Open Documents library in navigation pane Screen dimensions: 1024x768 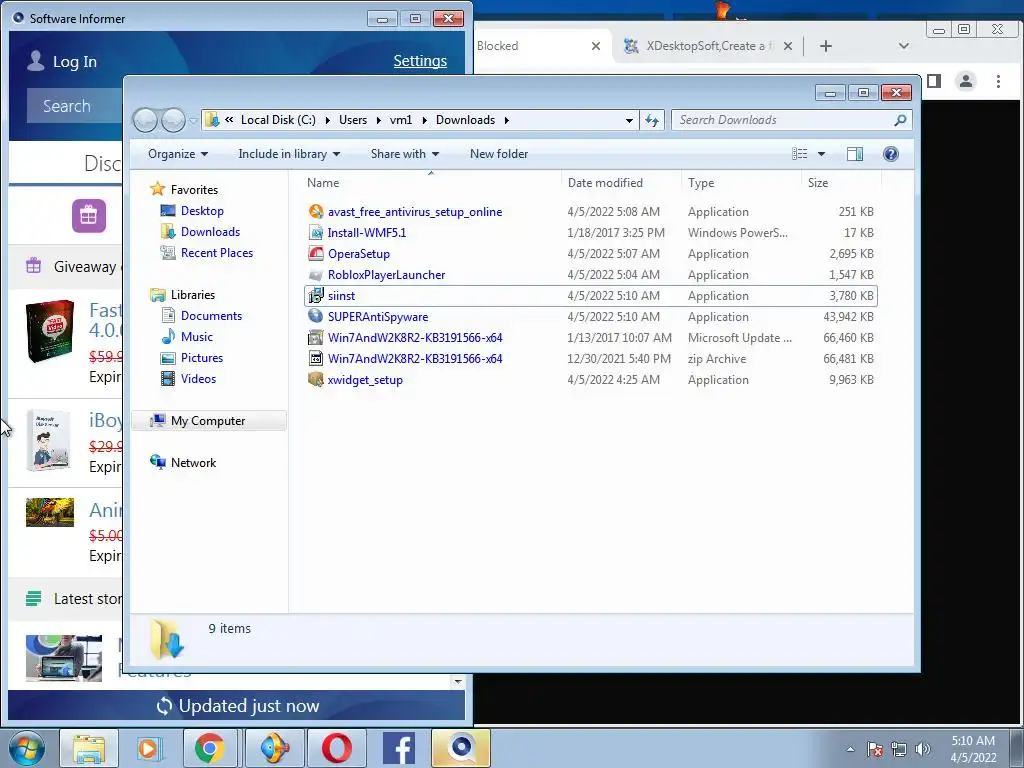pyautogui.click(x=211, y=316)
